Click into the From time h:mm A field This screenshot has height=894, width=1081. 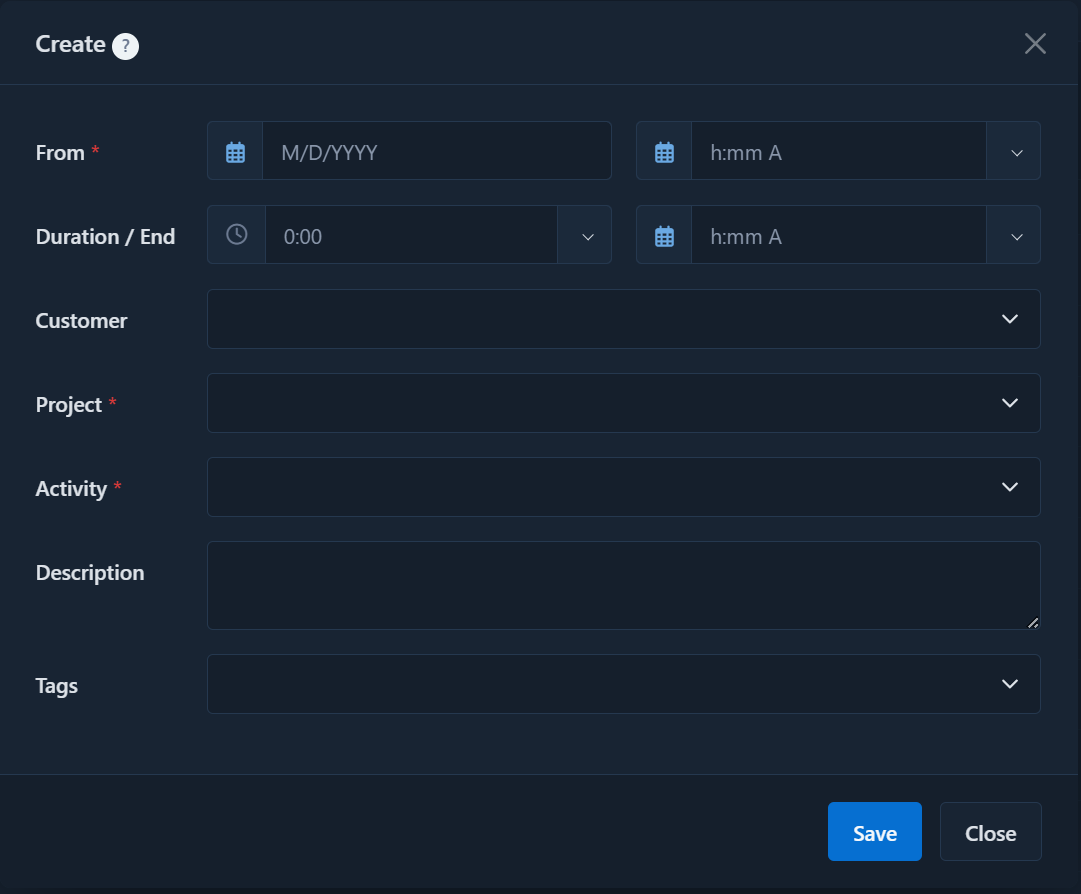[838, 152]
